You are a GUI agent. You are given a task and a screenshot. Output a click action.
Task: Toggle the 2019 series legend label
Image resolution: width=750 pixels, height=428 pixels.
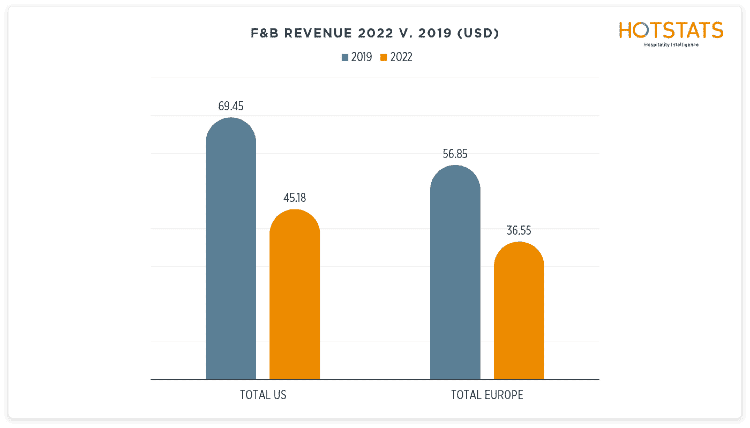click(361, 57)
